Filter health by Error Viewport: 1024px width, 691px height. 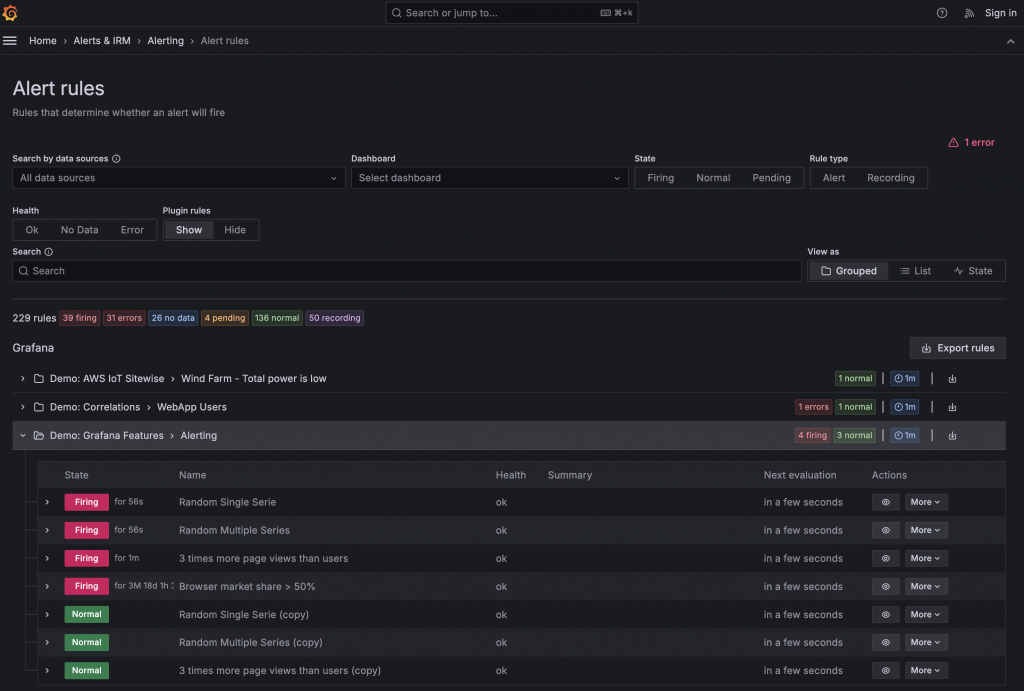click(132, 230)
